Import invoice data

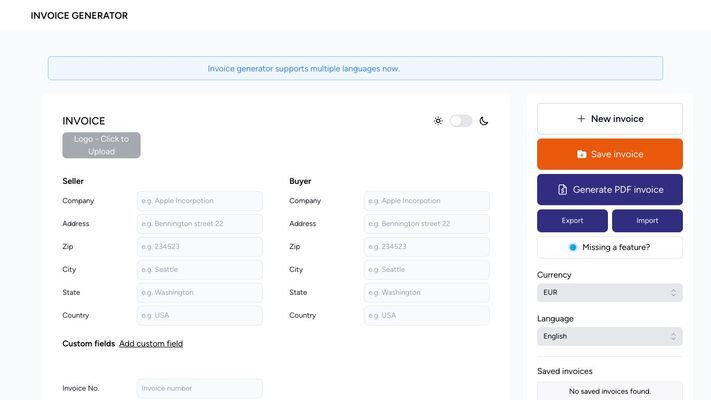tap(647, 220)
